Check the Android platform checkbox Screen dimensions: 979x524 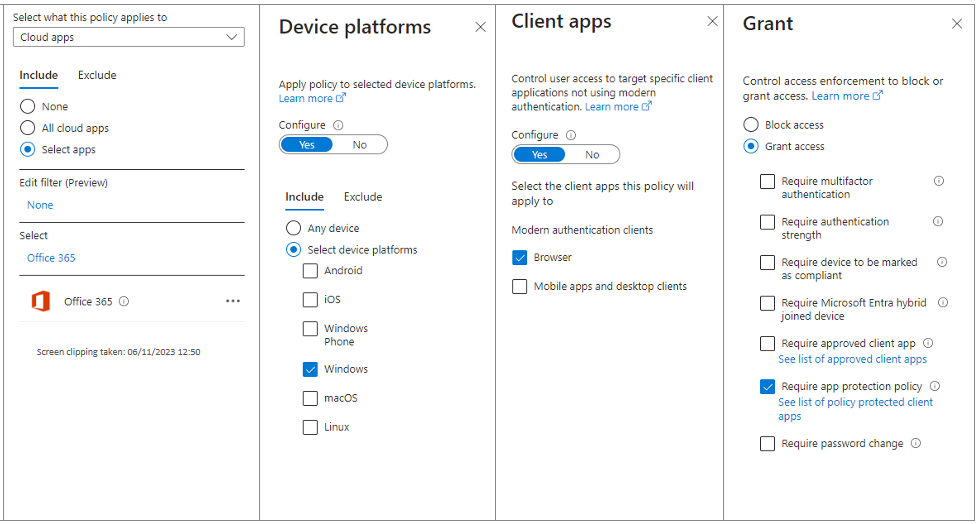point(310,271)
